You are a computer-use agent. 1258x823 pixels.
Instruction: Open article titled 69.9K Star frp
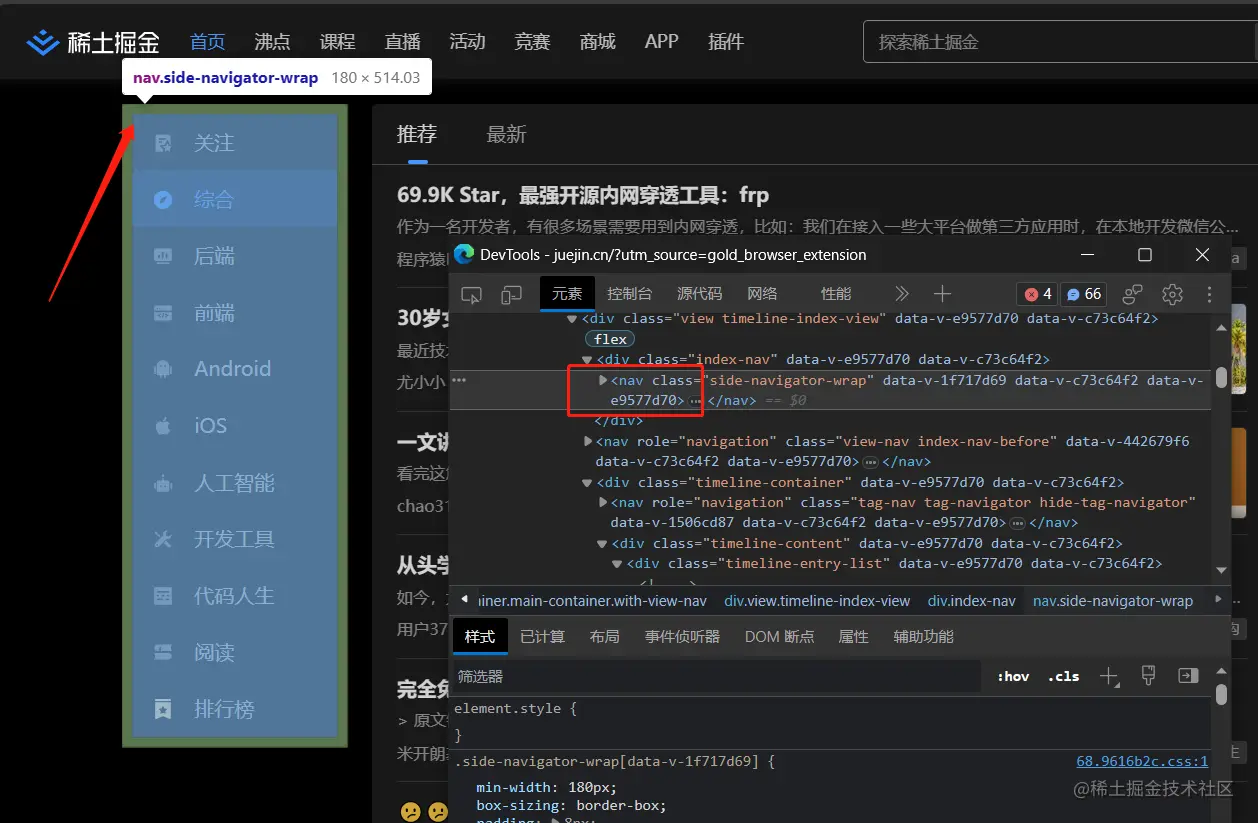pyautogui.click(x=583, y=195)
